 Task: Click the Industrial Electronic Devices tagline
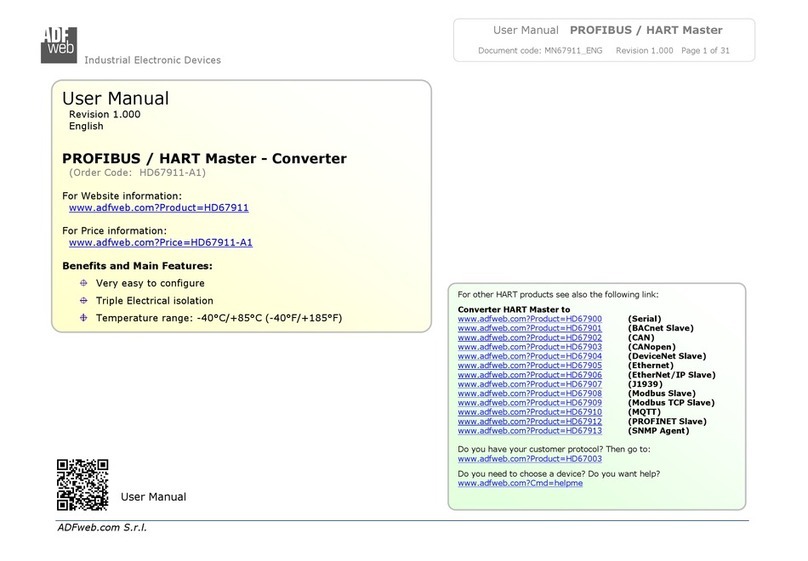point(153,60)
